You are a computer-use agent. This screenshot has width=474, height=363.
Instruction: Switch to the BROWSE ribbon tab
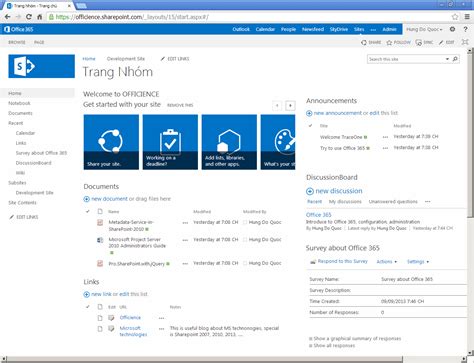coord(17,42)
